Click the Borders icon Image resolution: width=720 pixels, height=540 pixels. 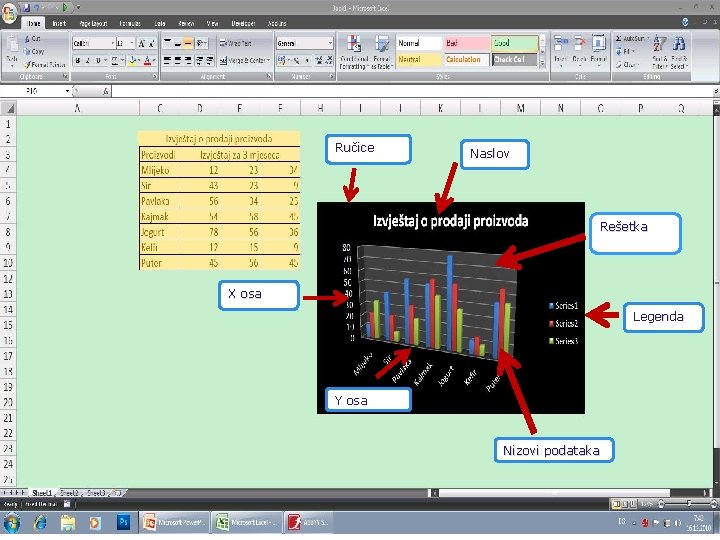114,61
